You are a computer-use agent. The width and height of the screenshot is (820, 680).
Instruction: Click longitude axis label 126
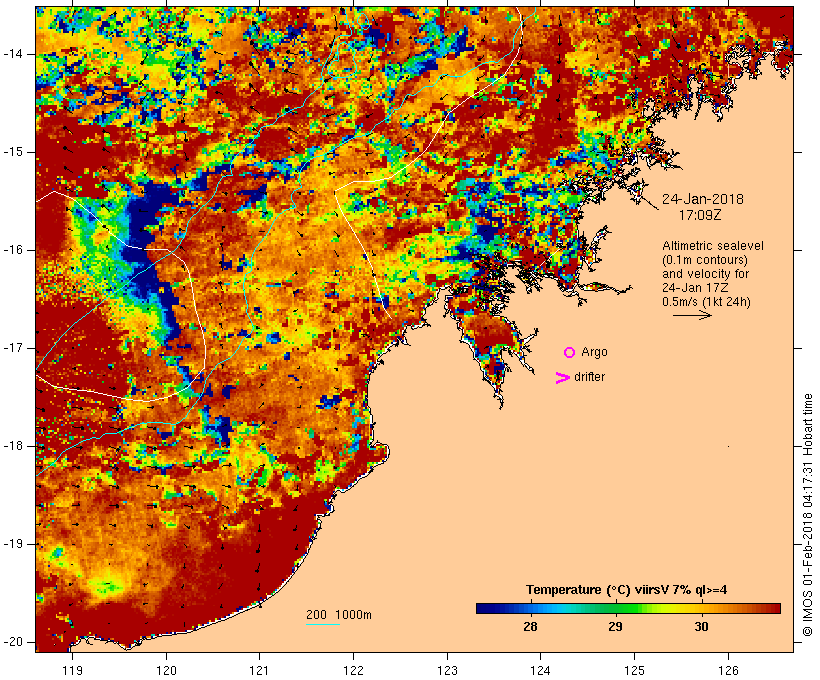pos(728,670)
